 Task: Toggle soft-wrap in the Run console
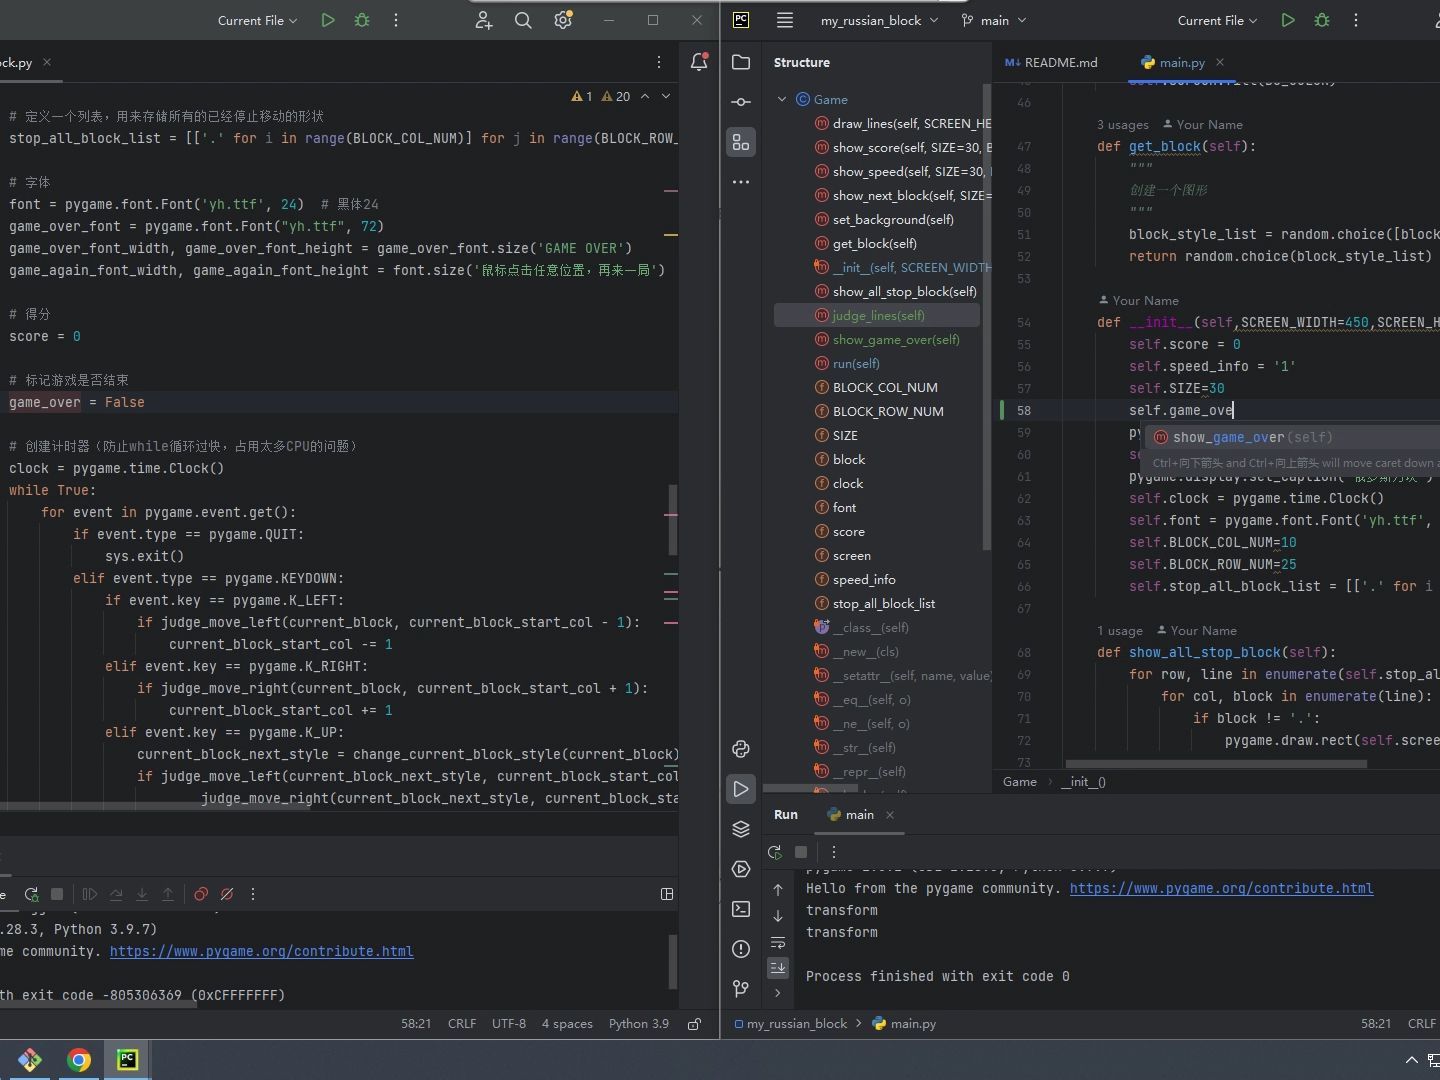(x=778, y=943)
